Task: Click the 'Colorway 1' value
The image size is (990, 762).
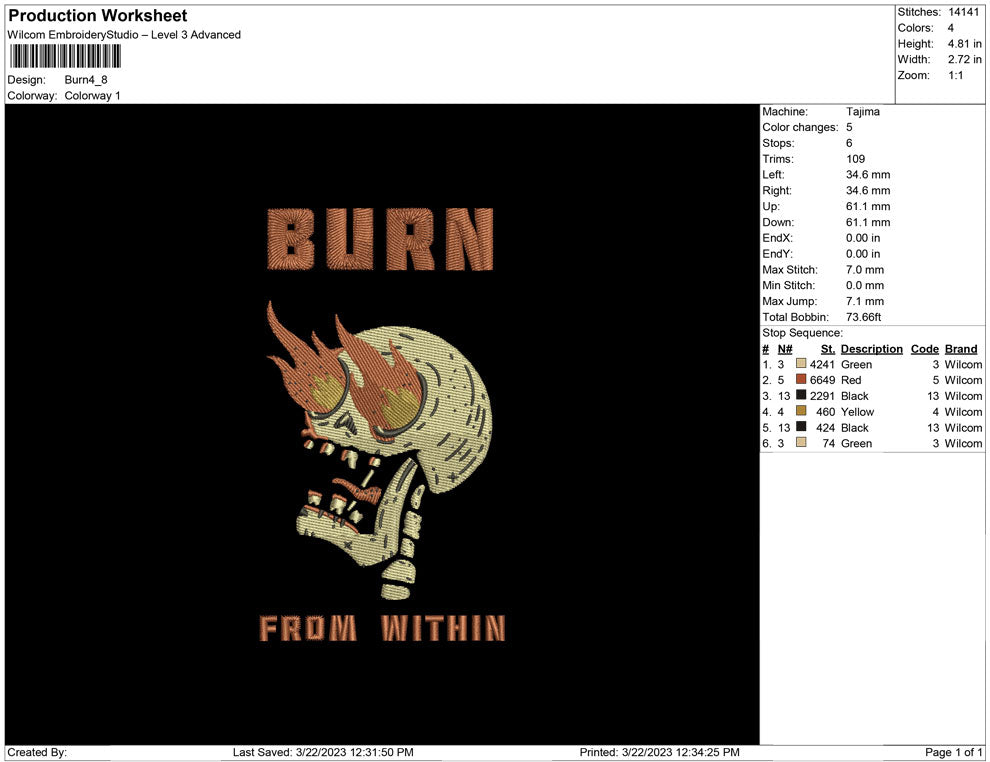Action: point(92,95)
